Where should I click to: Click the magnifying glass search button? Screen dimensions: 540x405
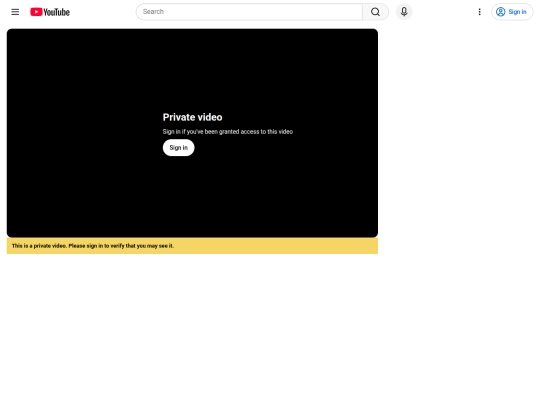[x=375, y=12]
